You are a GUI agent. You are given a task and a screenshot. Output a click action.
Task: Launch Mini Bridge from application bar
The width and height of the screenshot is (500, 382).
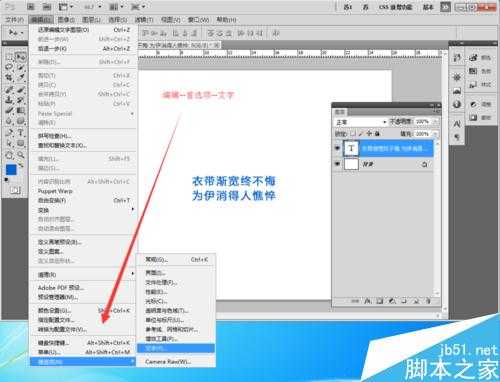(x=47, y=7)
